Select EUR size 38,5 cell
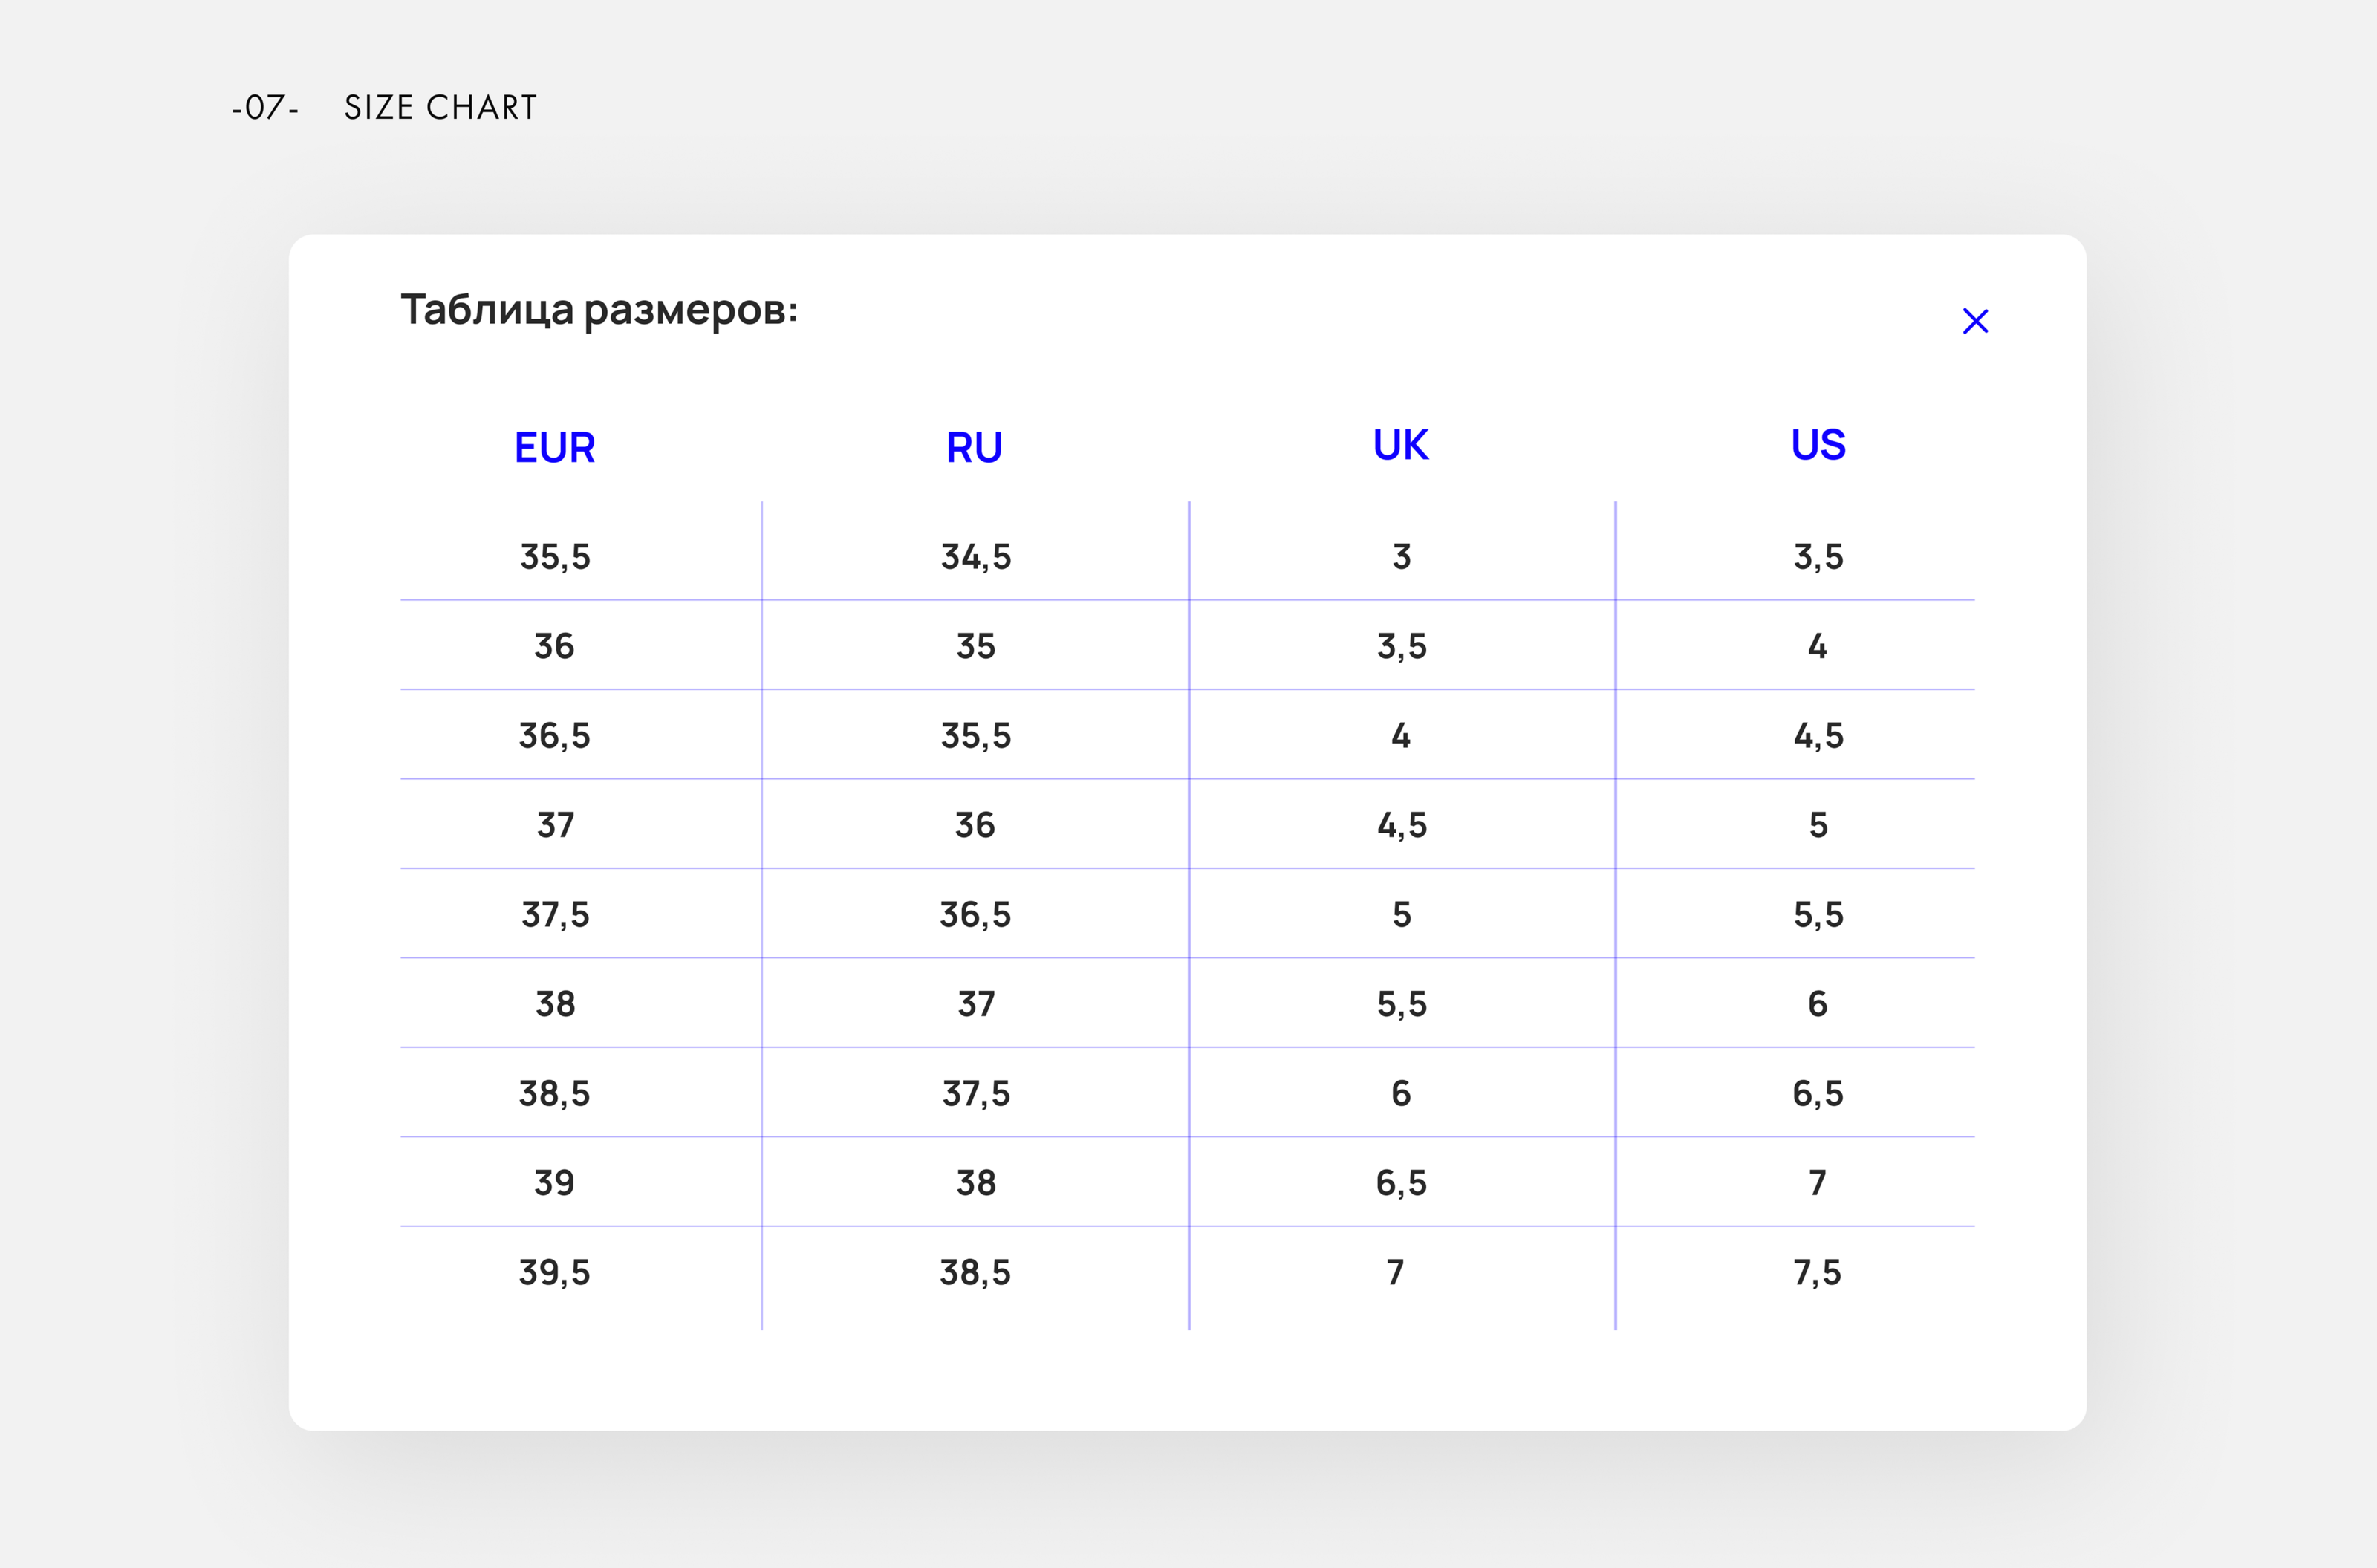Viewport: 2377px width, 1568px height. coord(555,1093)
